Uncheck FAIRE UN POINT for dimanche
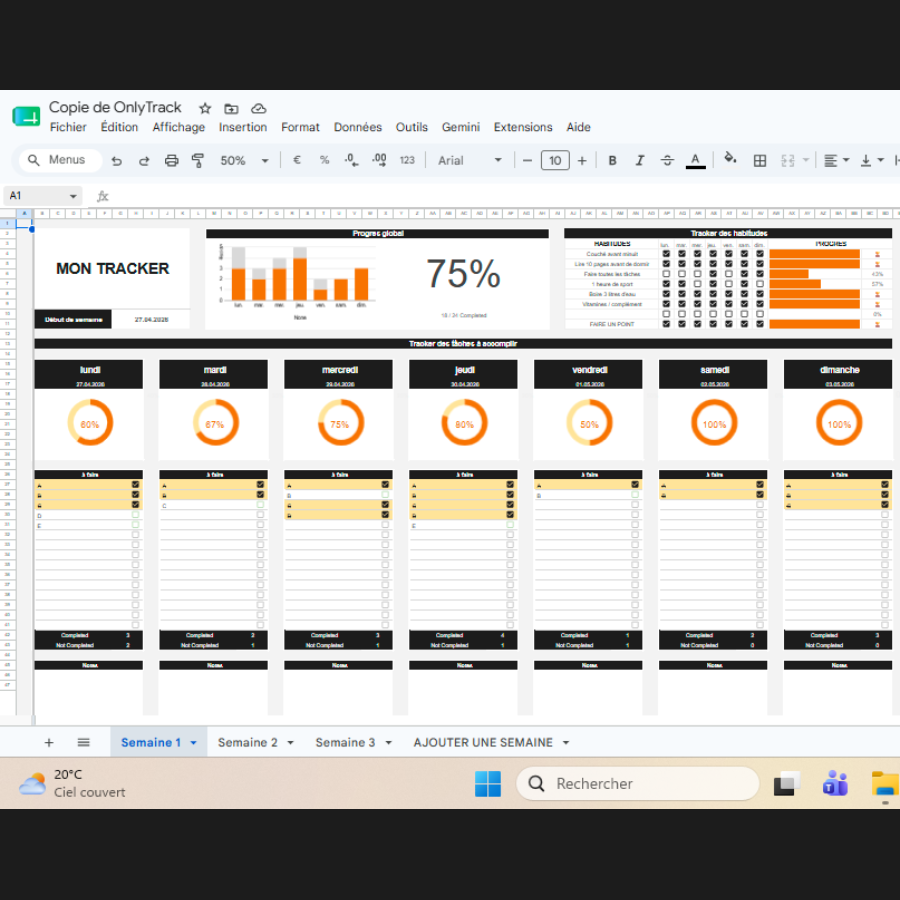 (x=760, y=324)
